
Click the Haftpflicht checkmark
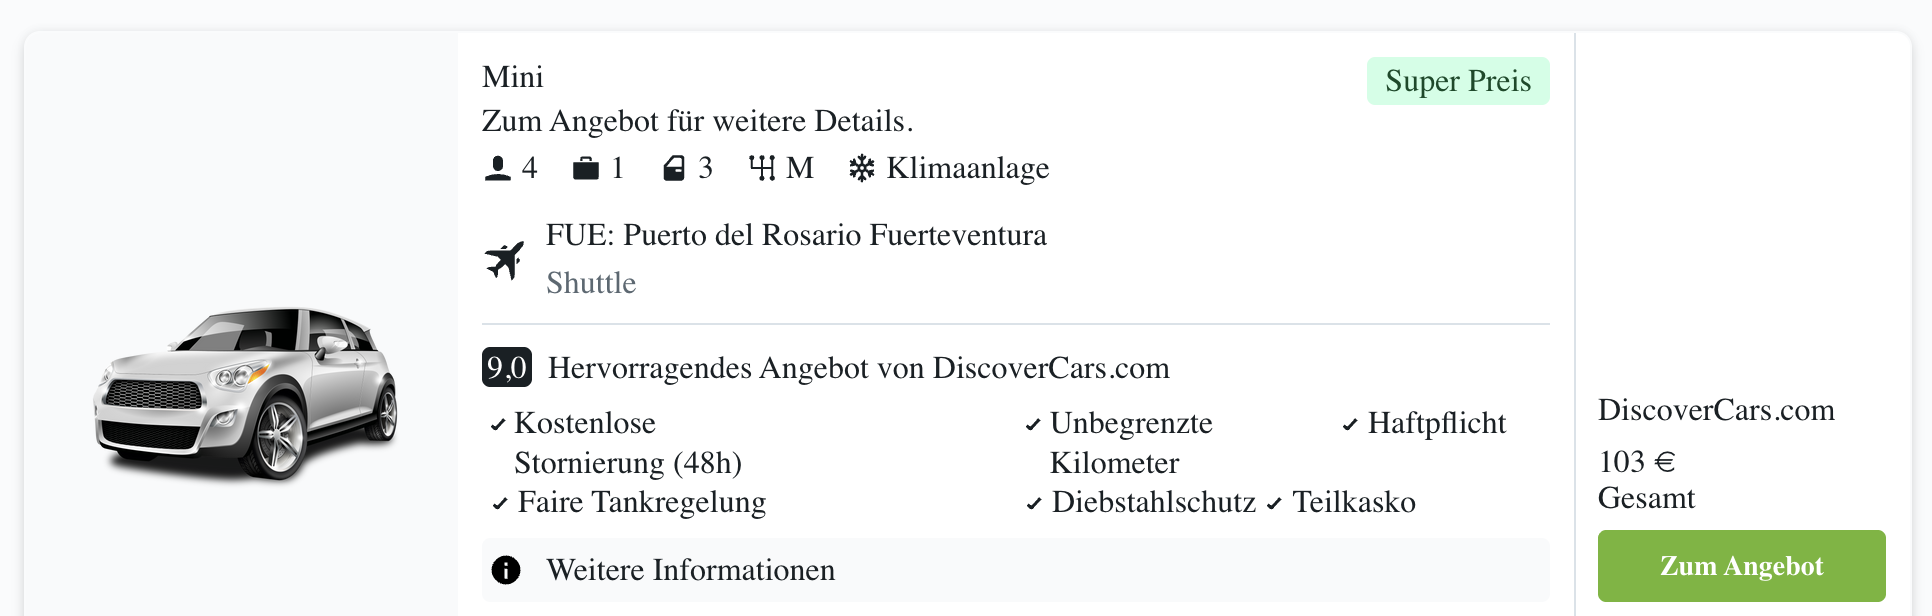(x=1350, y=425)
